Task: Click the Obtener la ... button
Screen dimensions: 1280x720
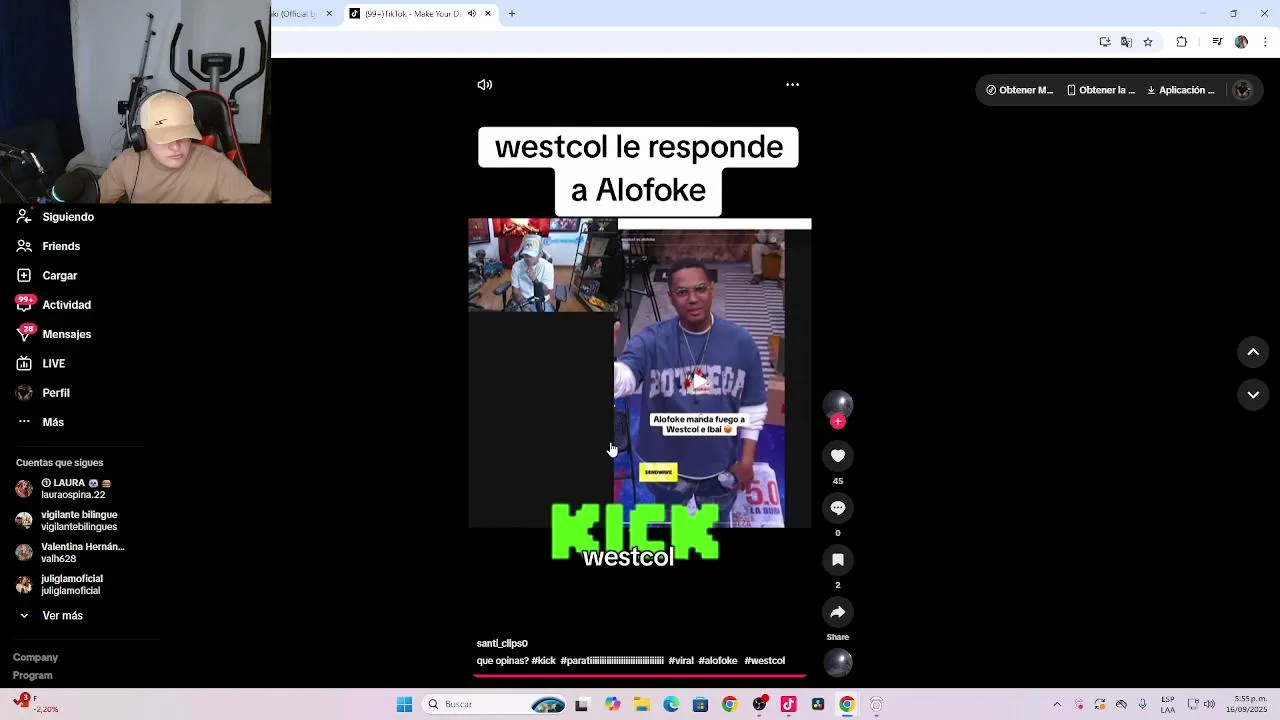Action: [1100, 90]
